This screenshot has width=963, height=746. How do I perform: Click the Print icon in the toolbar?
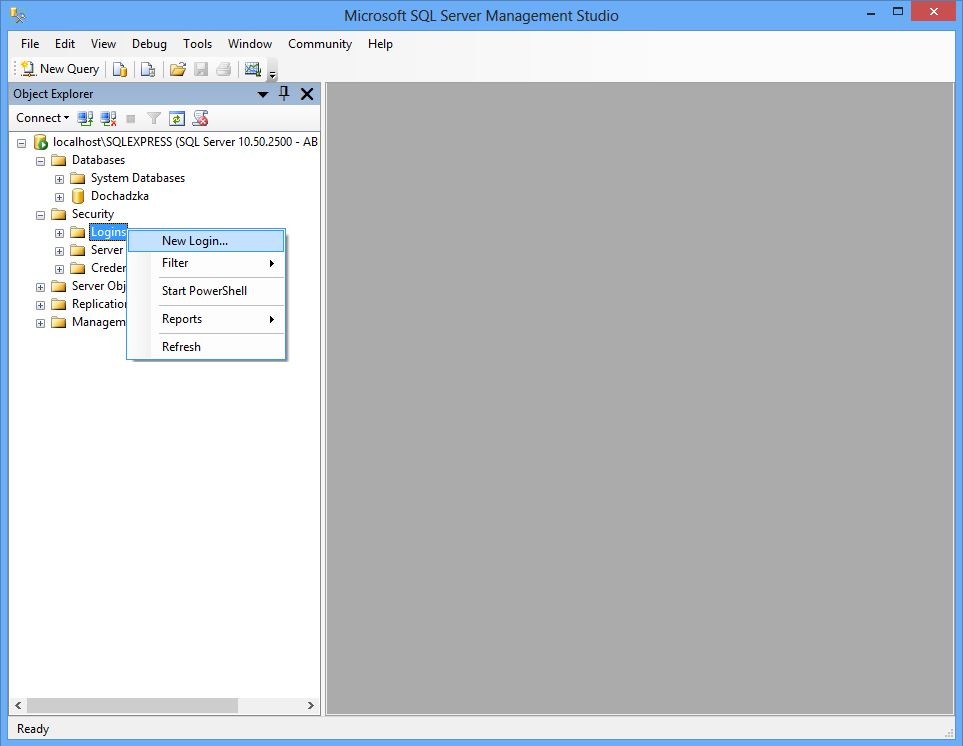[x=224, y=69]
